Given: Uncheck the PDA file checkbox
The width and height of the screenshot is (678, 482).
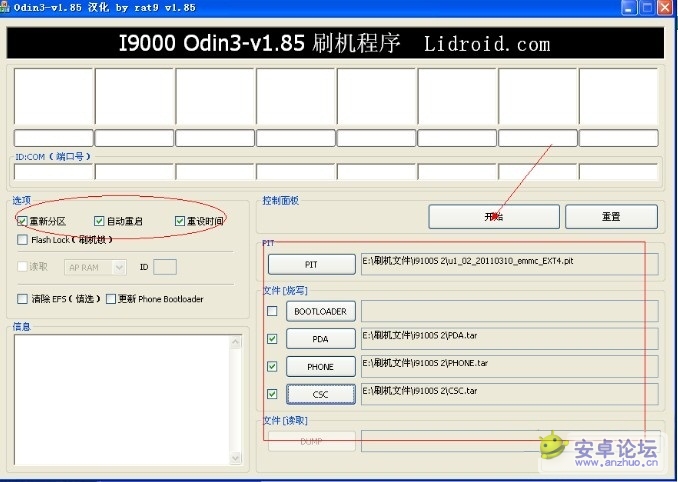Looking at the screenshot, I should (272, 338).
